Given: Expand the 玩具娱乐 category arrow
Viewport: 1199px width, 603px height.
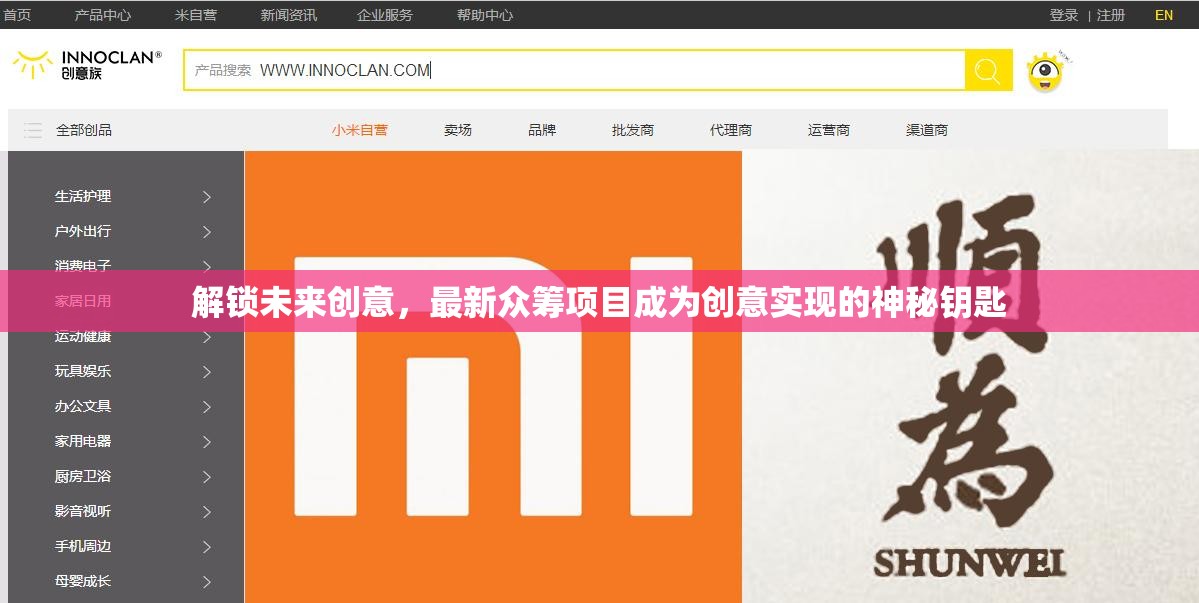Looking at the screenshot, I should point(206,372).
